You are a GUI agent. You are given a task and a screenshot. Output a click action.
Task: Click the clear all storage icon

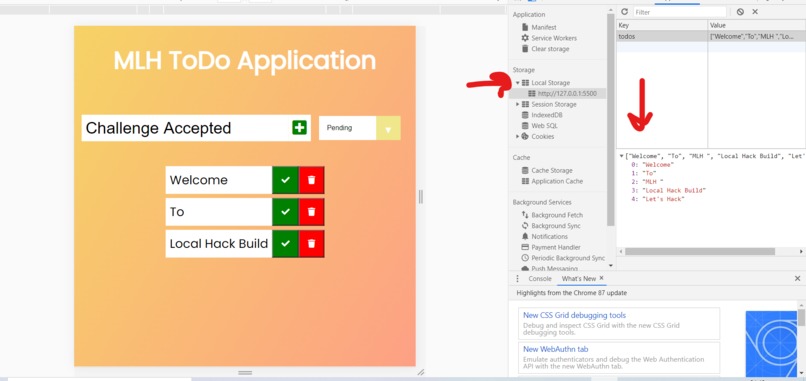tap(740, 11)
